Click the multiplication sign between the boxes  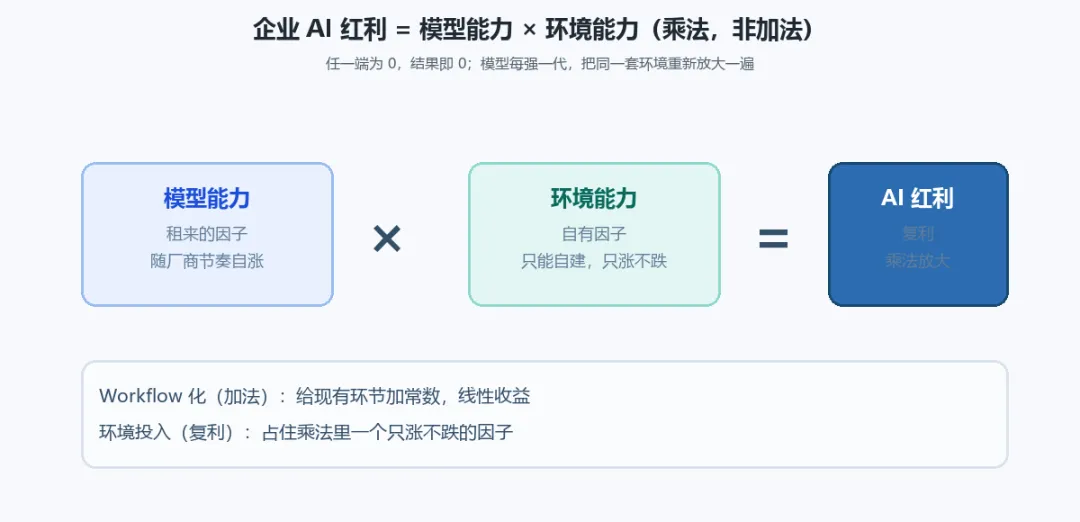[386, 240]
